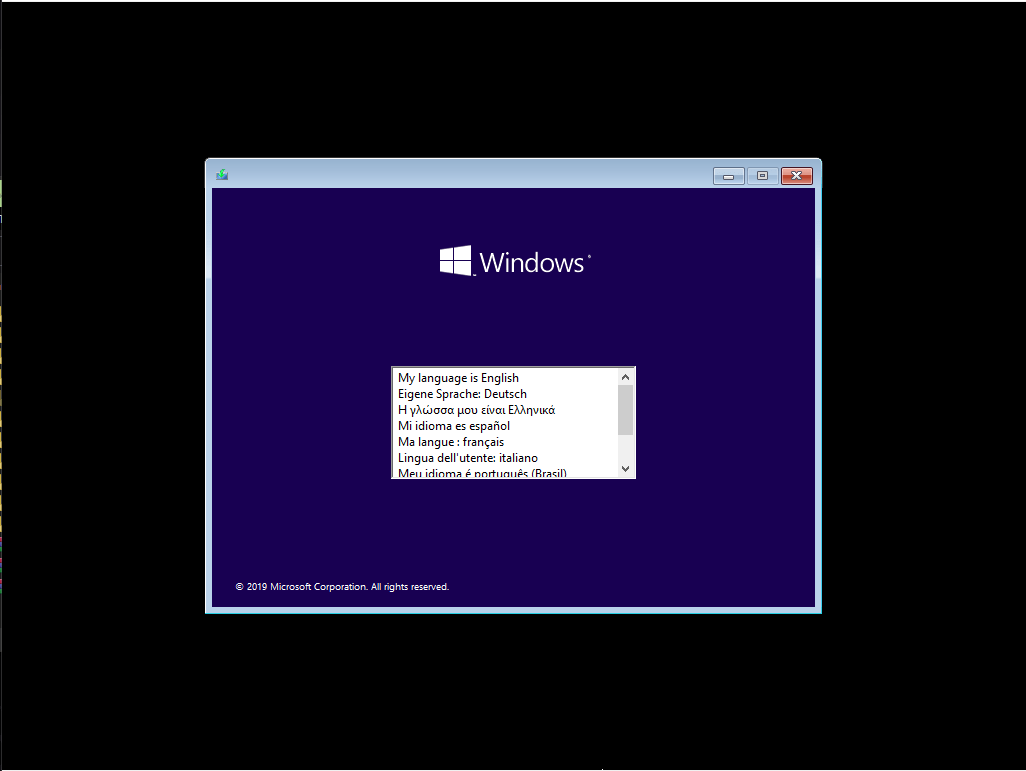Open the setup window title bar icon
This screenshot has height=771, width=1026.
pyautogui.click(x=222, y=175)
